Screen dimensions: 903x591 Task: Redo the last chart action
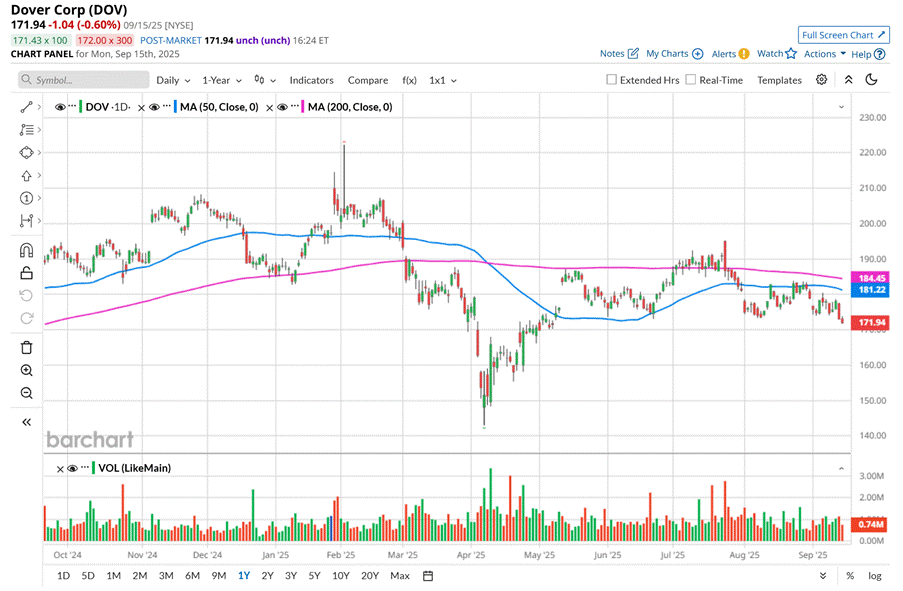[x=26, y=318]
